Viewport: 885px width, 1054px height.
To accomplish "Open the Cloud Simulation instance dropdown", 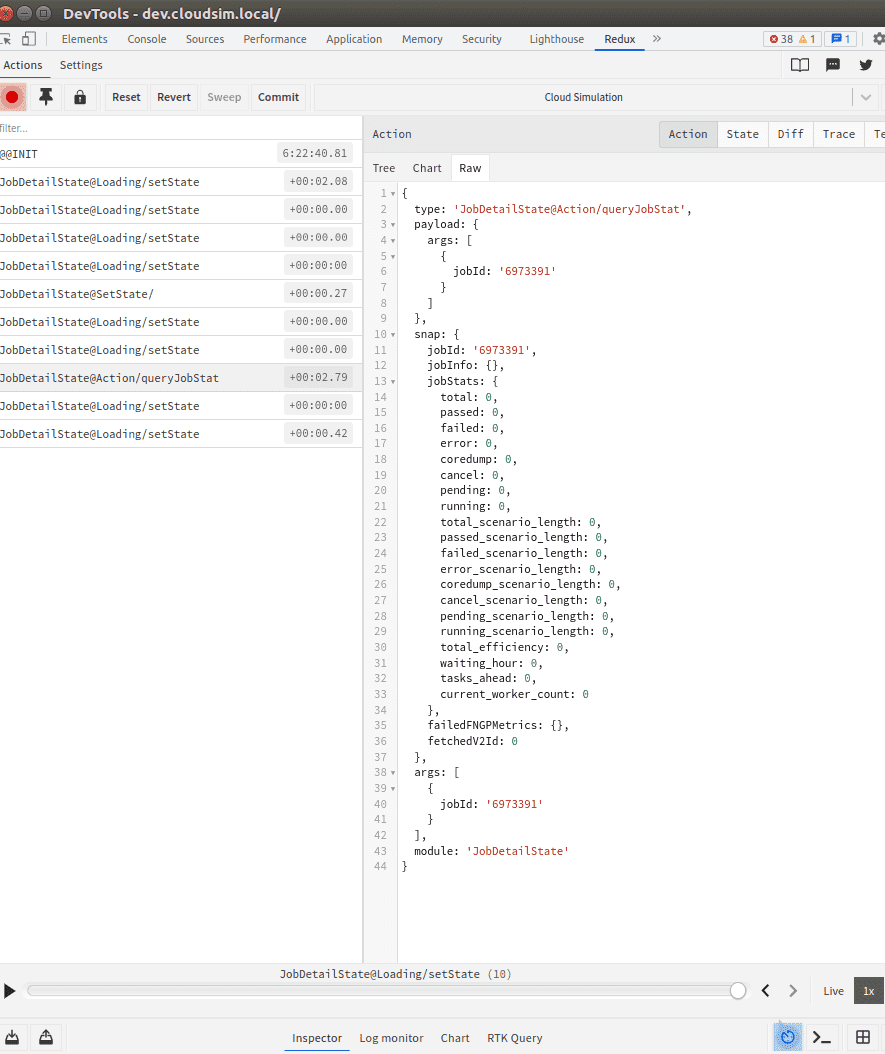I will (865, 97).
